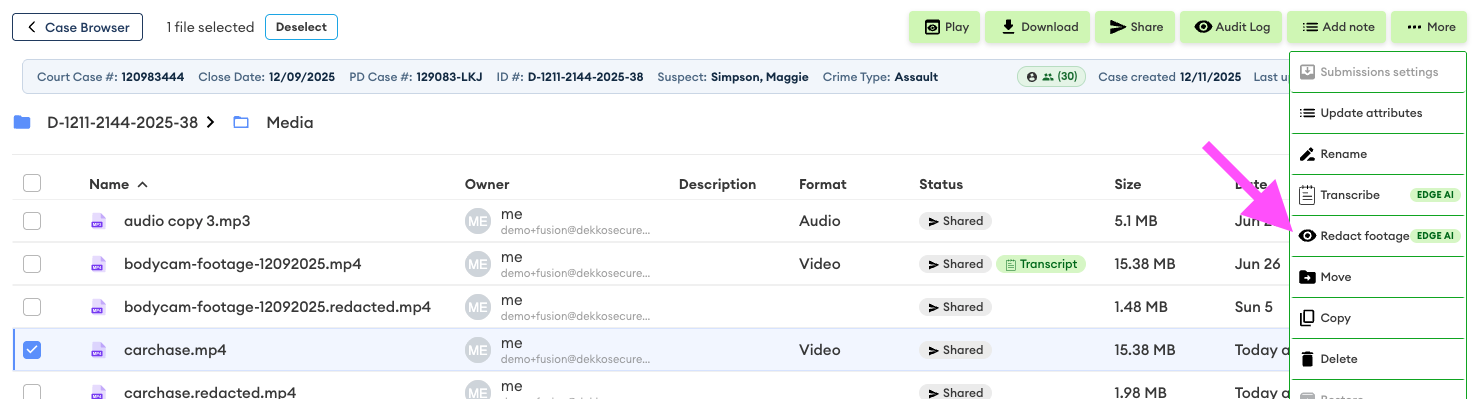
Task: Click the blue folder icon before D-1211-2144-2025-38
Action: point(22,123)
